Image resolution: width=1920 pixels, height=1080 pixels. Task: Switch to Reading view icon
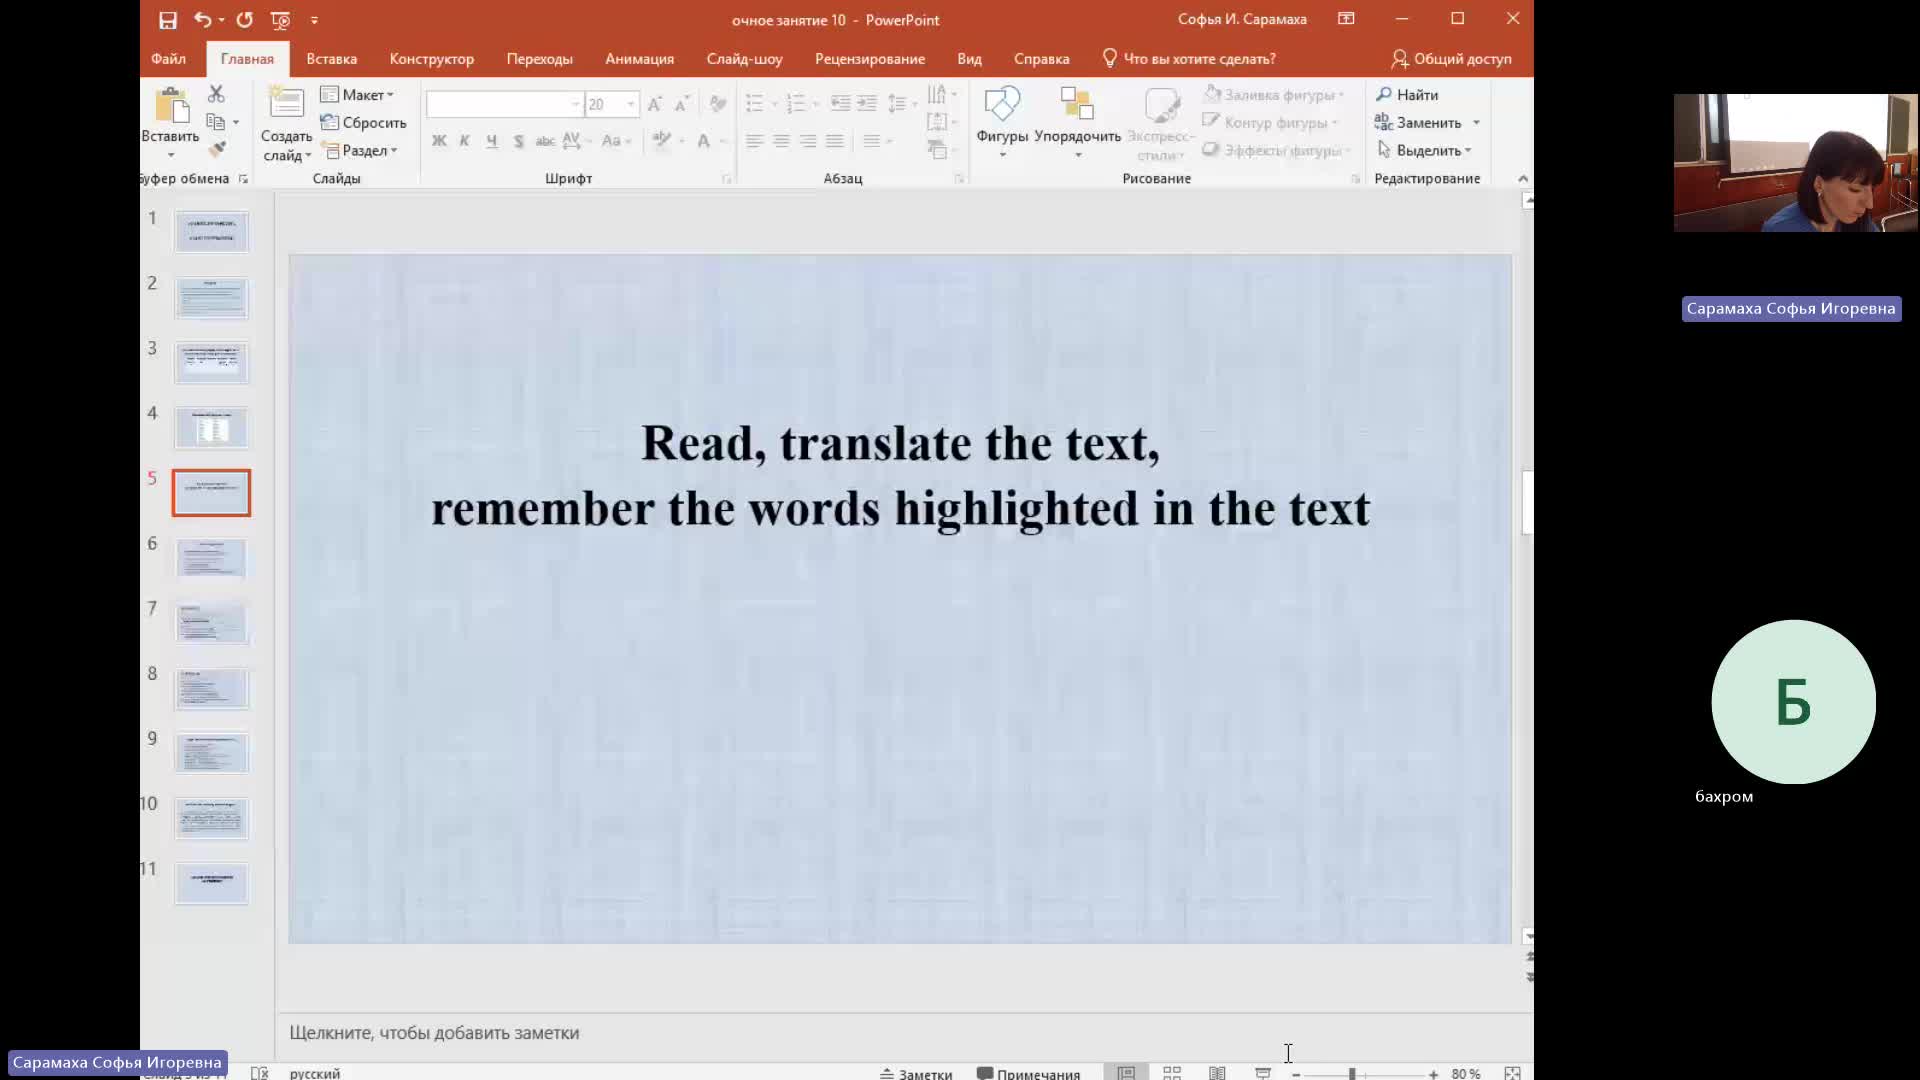[1217, 1073]
